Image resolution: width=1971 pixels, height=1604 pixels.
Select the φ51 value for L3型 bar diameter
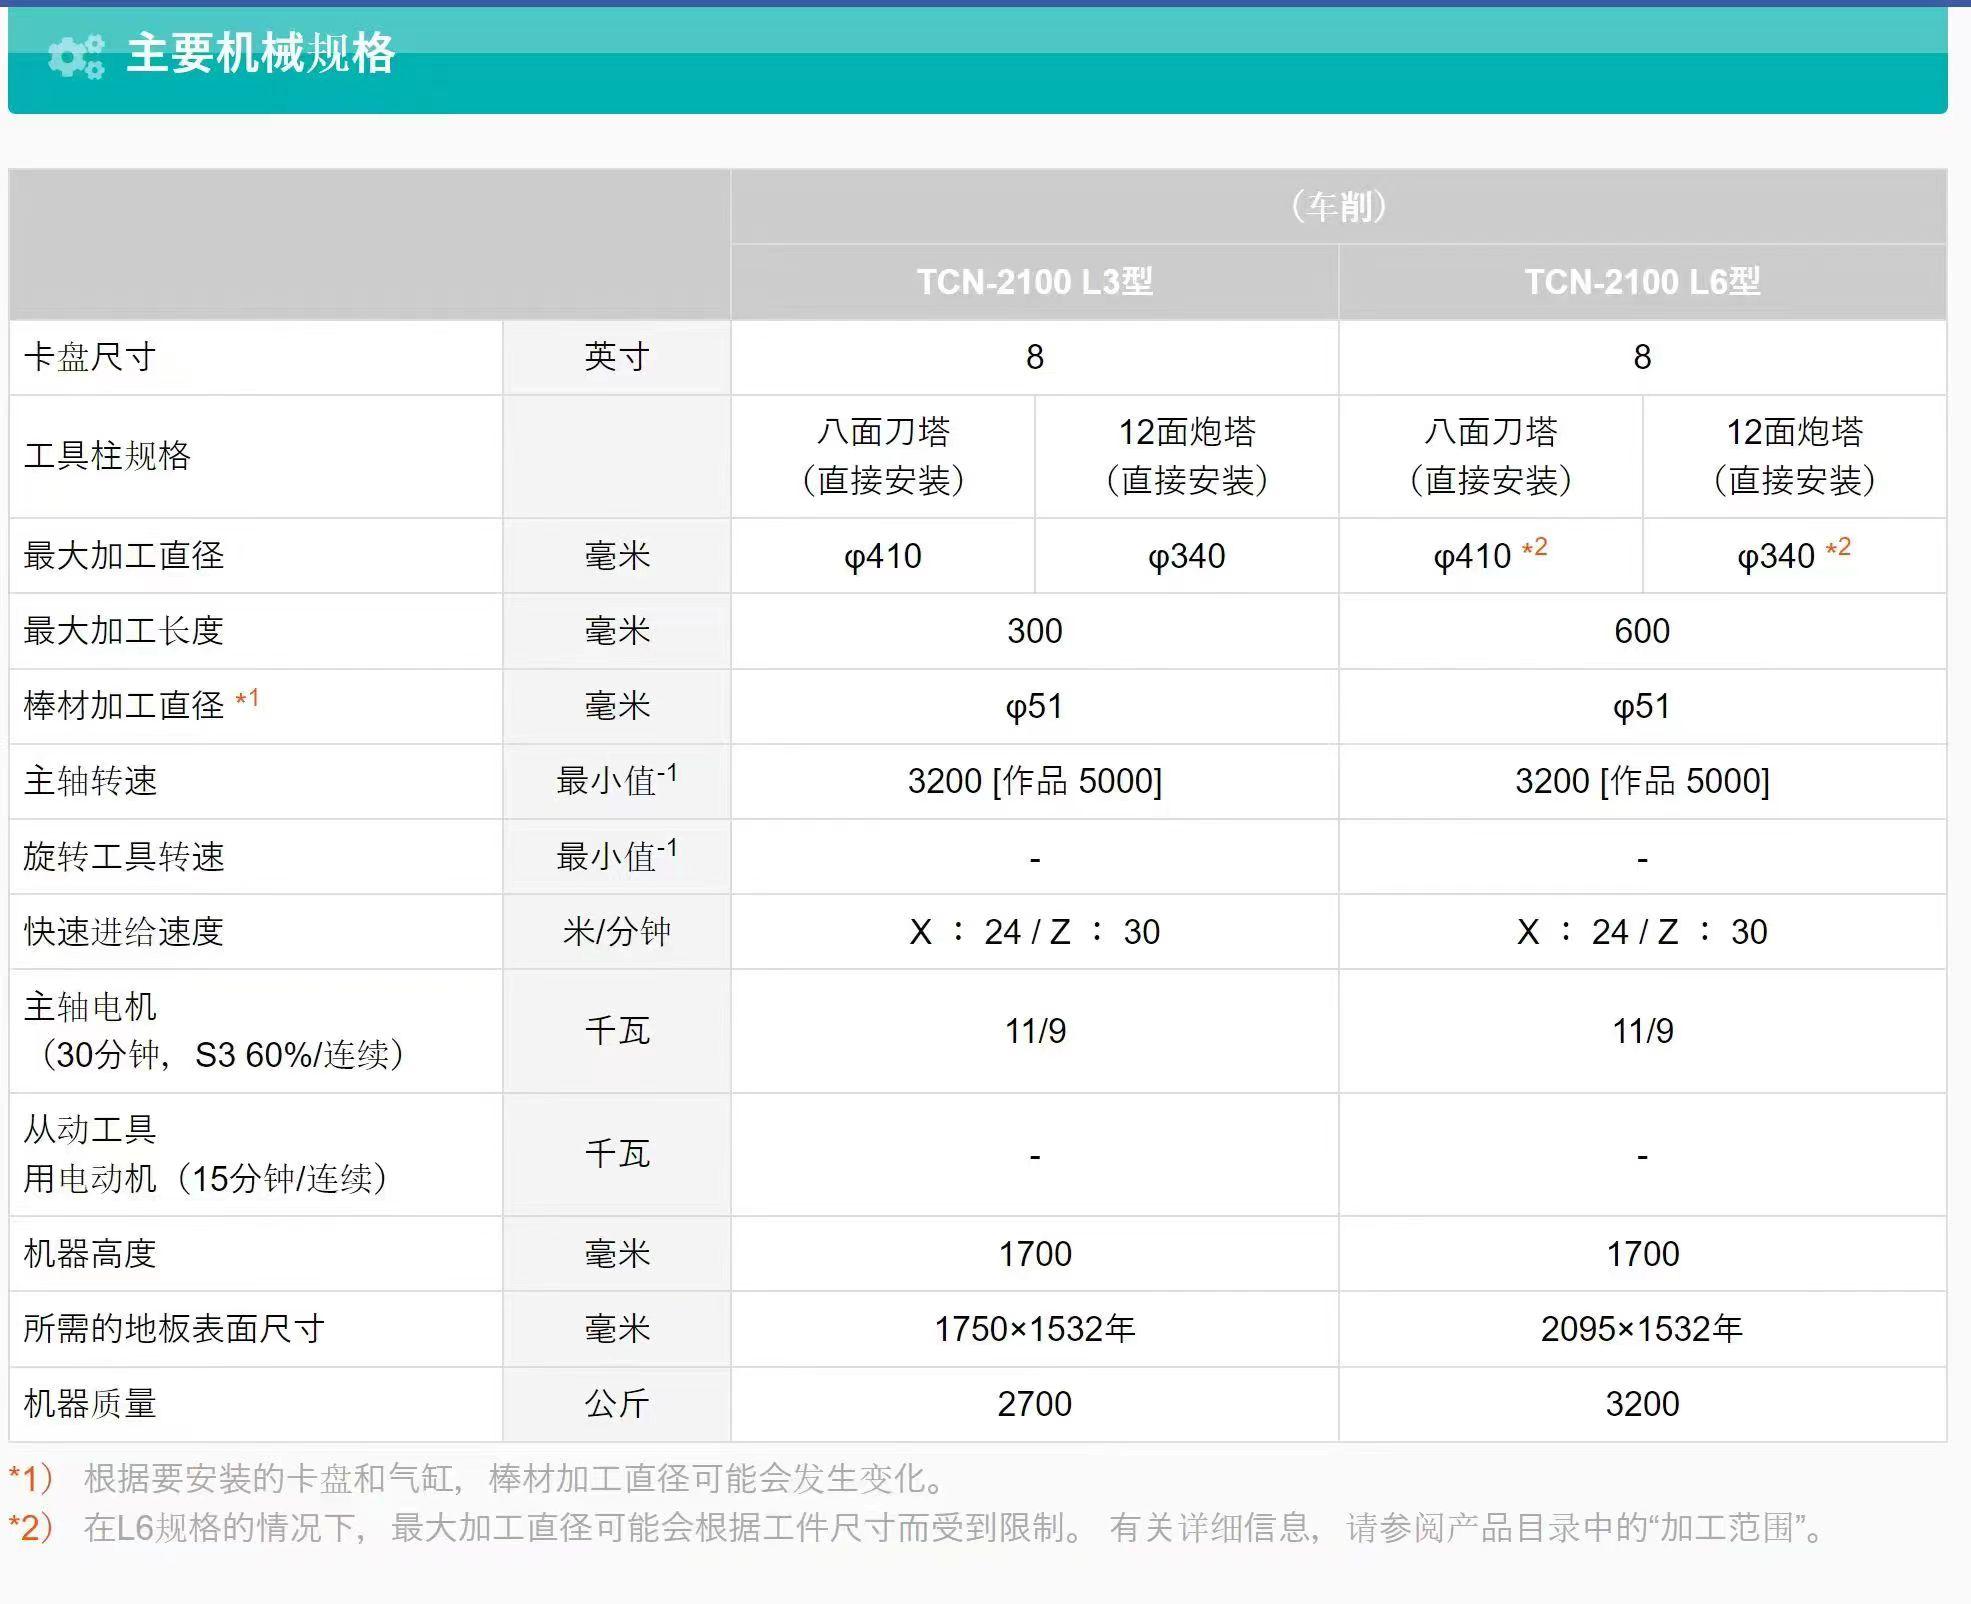(1035, 707)
